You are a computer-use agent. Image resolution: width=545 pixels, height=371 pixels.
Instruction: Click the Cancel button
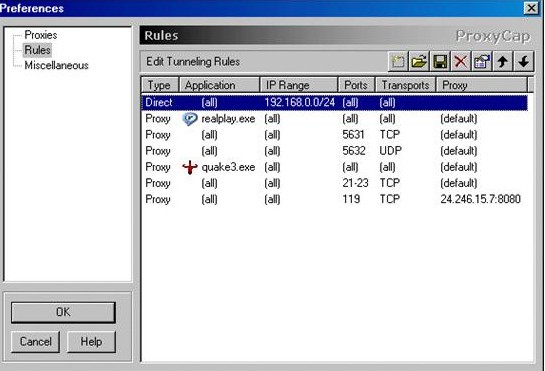point(35,341)
